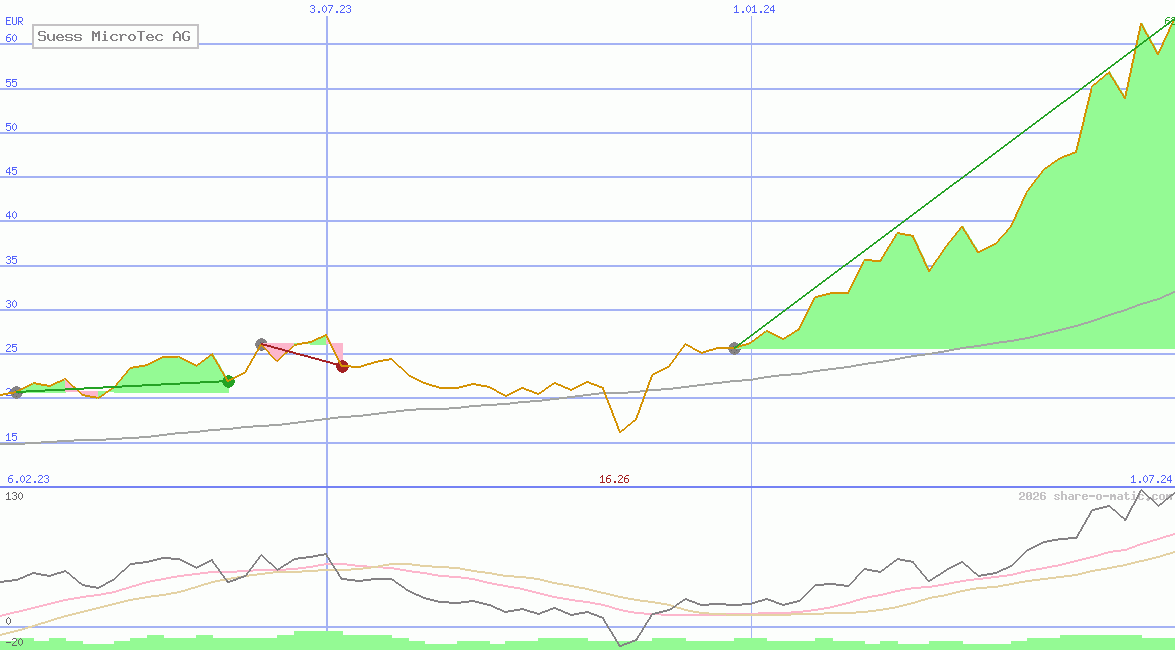The image size is (1175, 650).
Task: Select the 1.01.24 date label at top
Action: click(754, 9)
